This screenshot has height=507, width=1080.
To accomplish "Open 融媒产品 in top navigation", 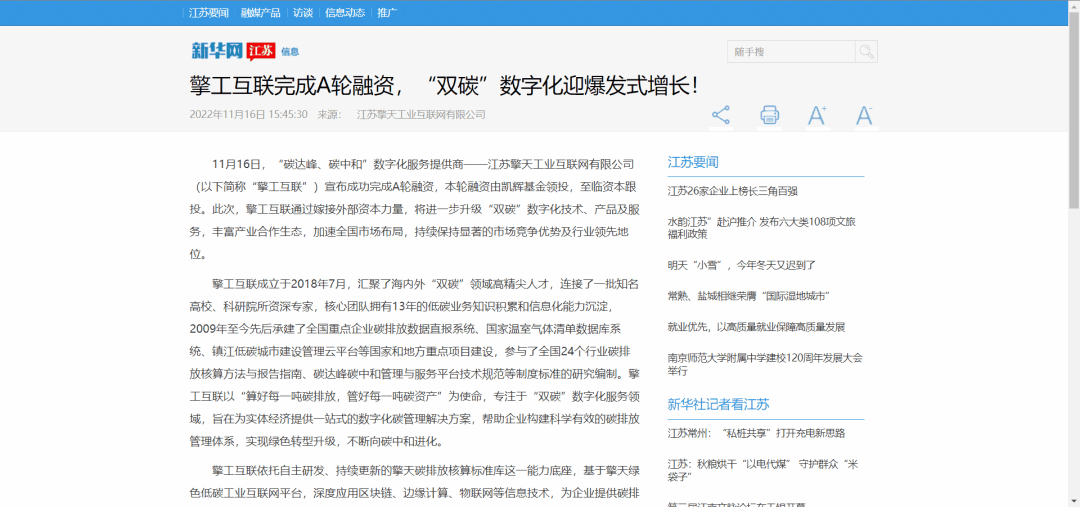I will [x=260, y=12].
